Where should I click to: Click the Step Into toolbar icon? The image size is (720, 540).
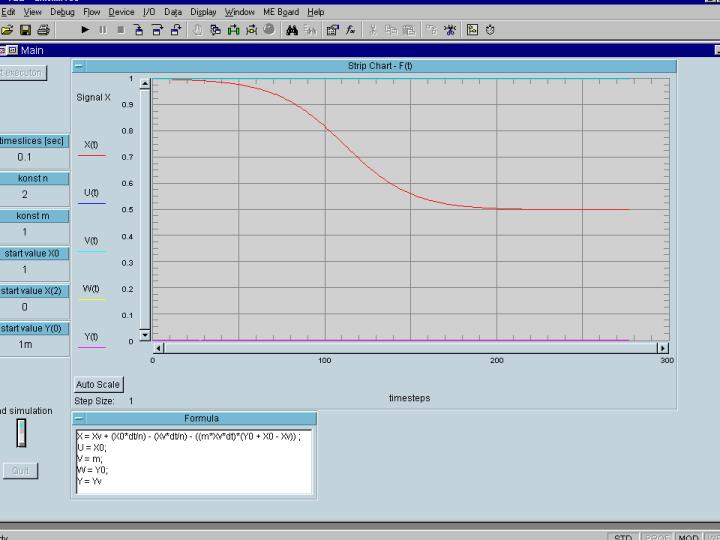[139, 30]
